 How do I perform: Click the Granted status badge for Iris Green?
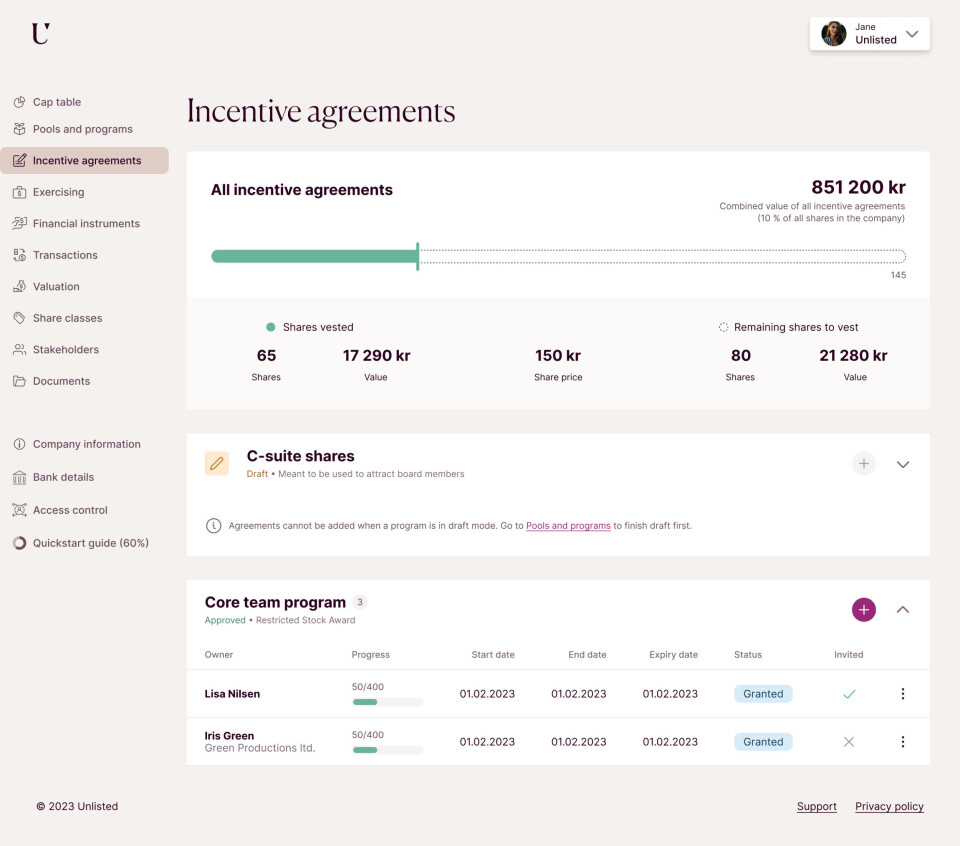(x=763, y=742)
